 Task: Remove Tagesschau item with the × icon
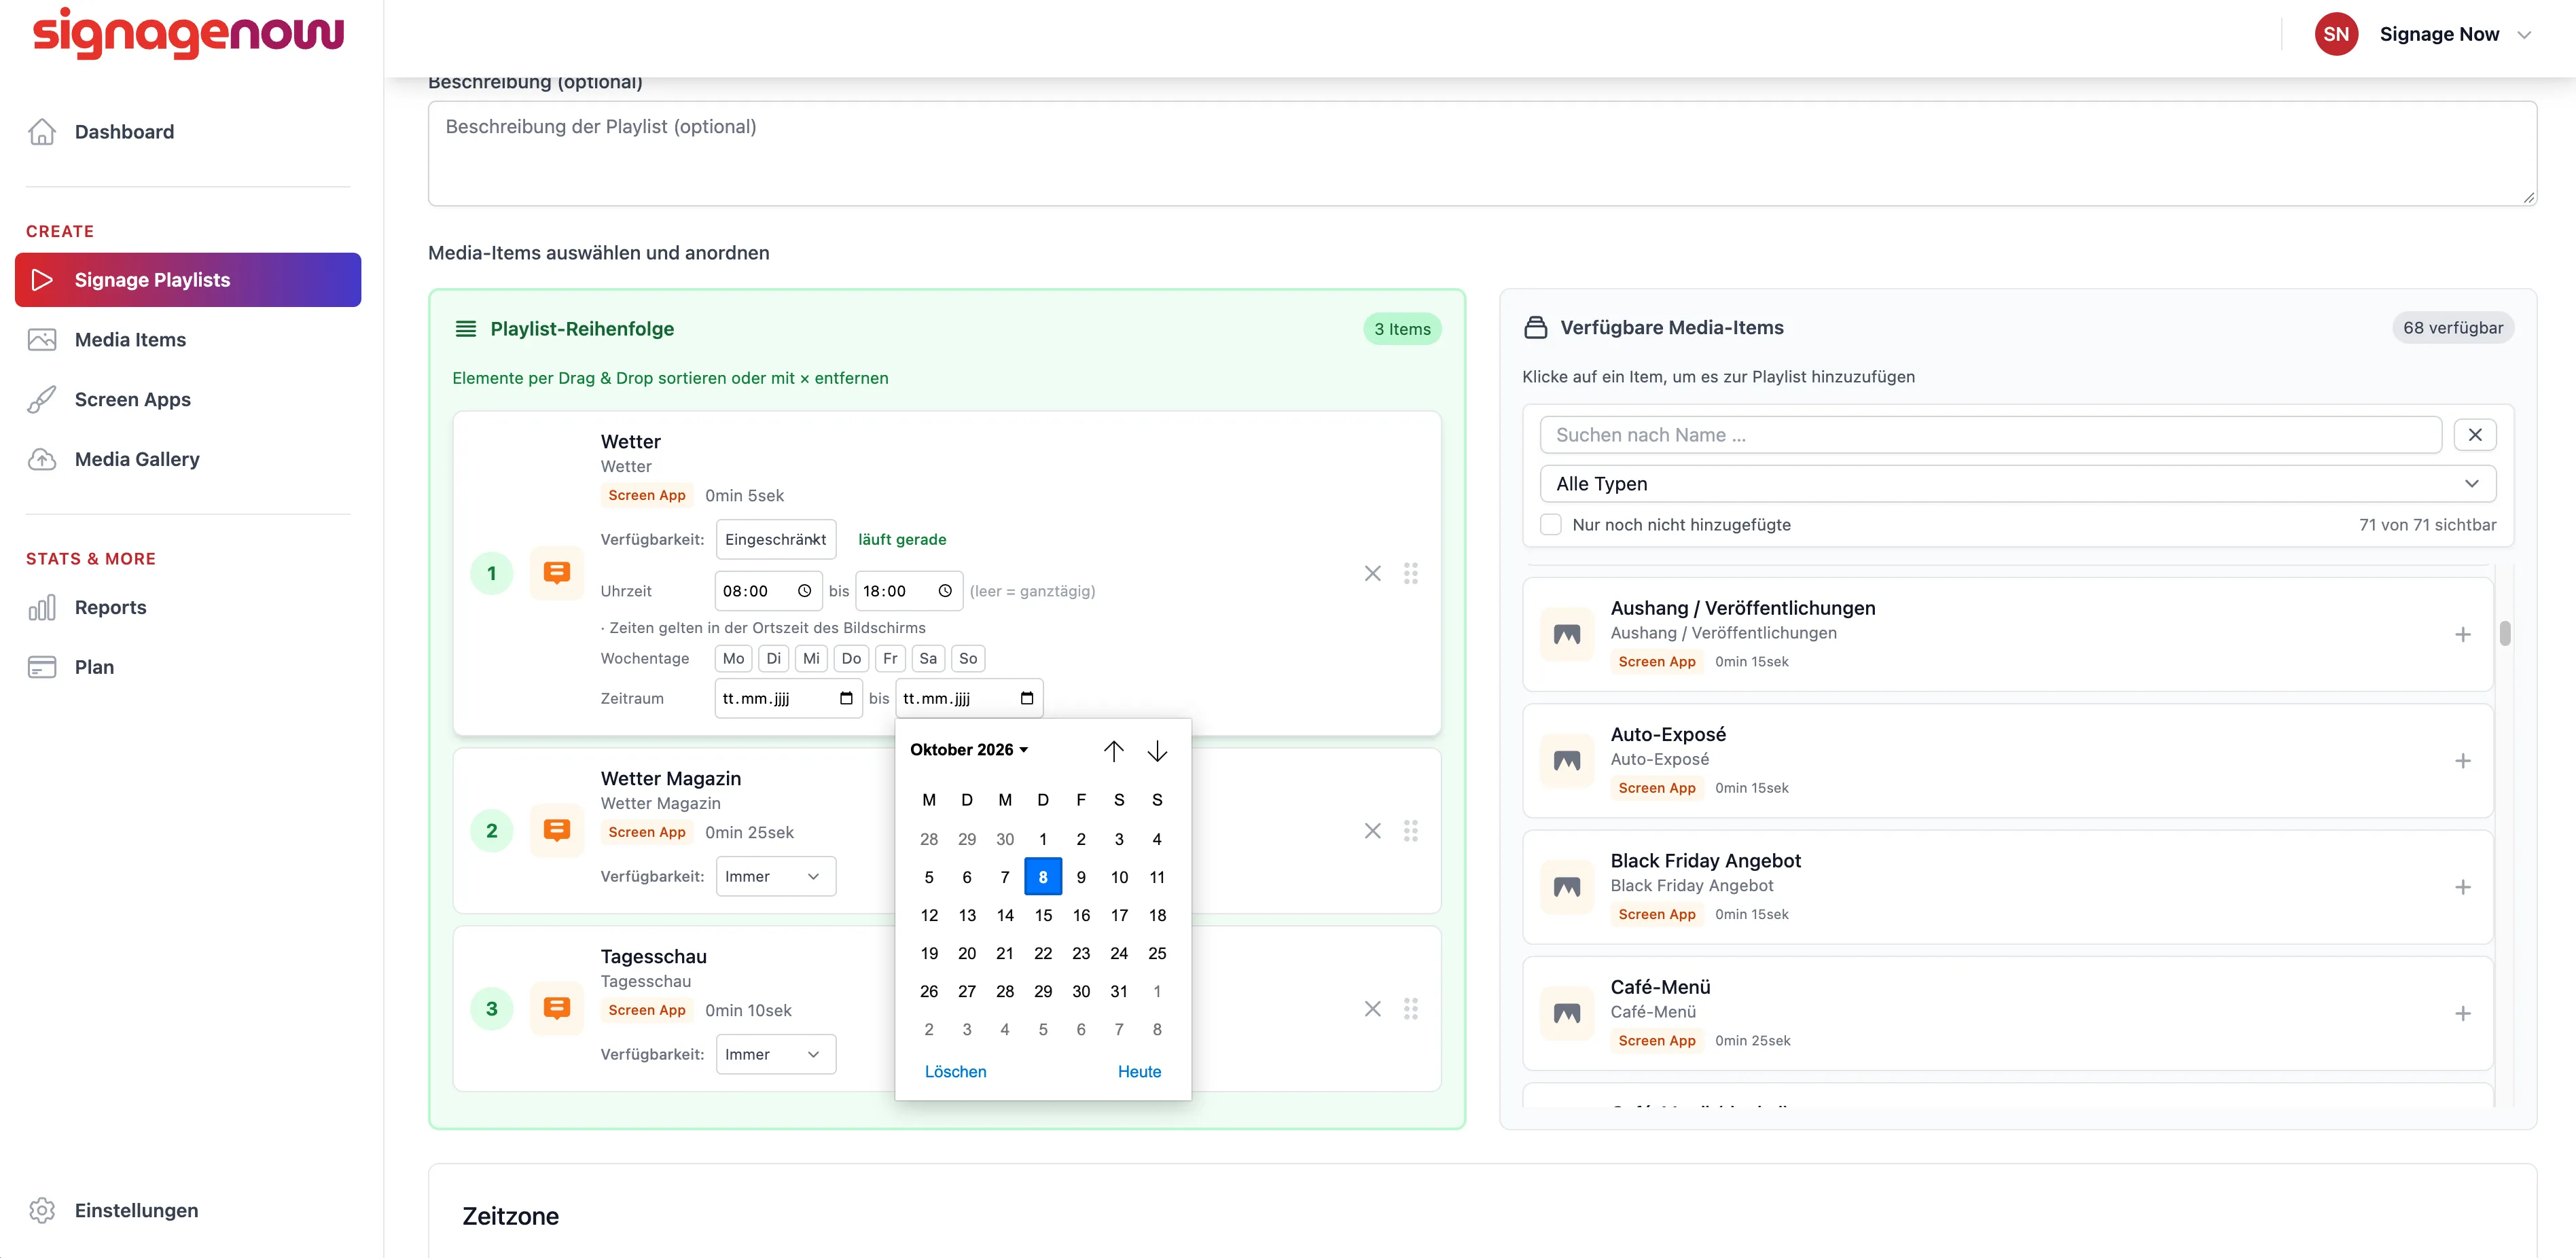(1372, 1009)
